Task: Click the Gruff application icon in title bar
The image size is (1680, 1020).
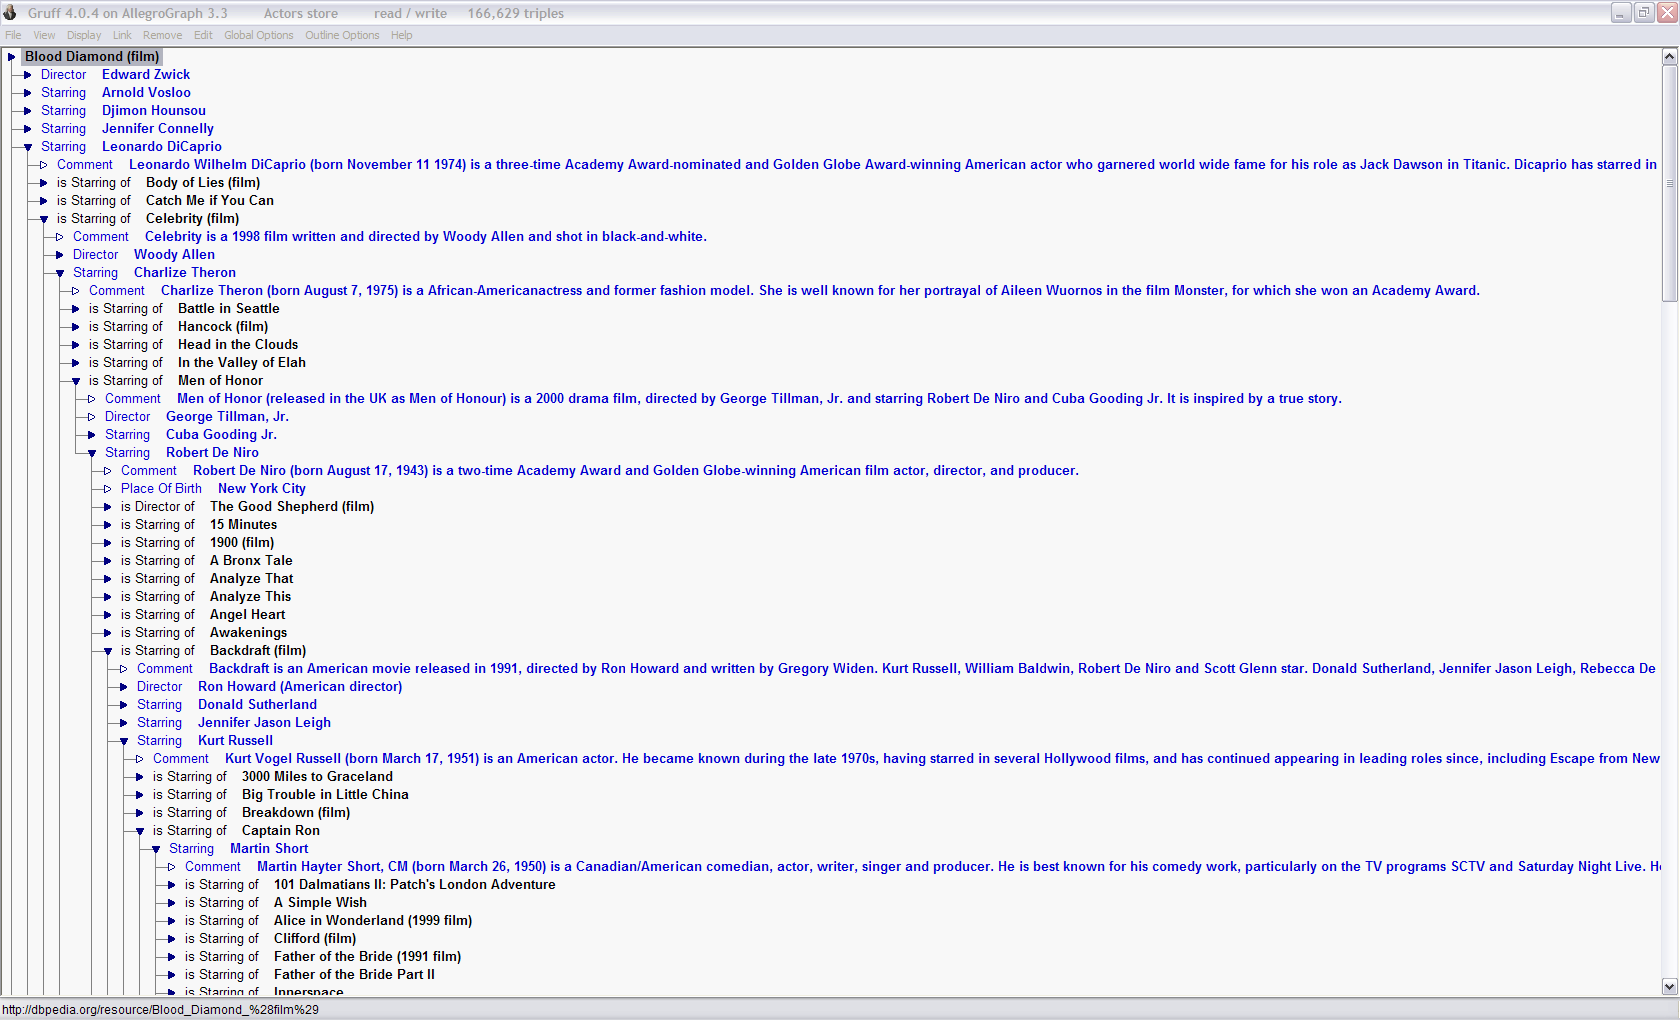Action: click(x=10, y=13)
